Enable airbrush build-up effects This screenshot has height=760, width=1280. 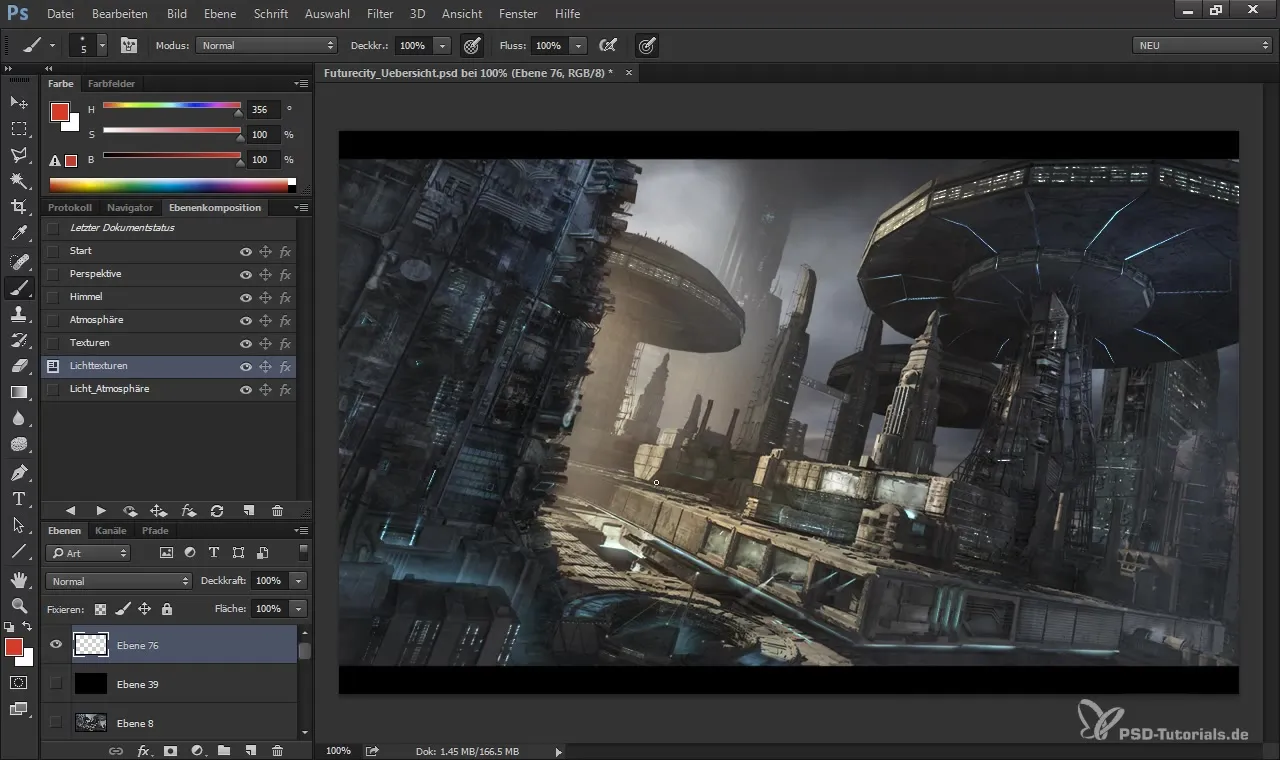(x=607, y=45)
